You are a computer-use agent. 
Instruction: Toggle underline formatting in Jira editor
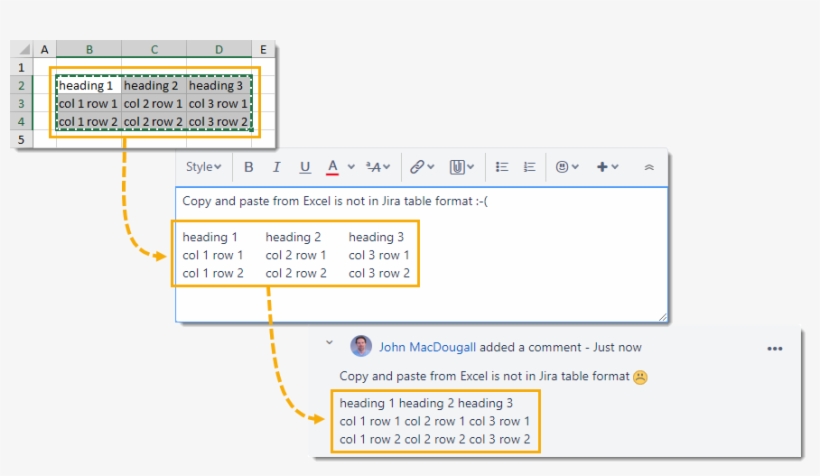(305, 167)
